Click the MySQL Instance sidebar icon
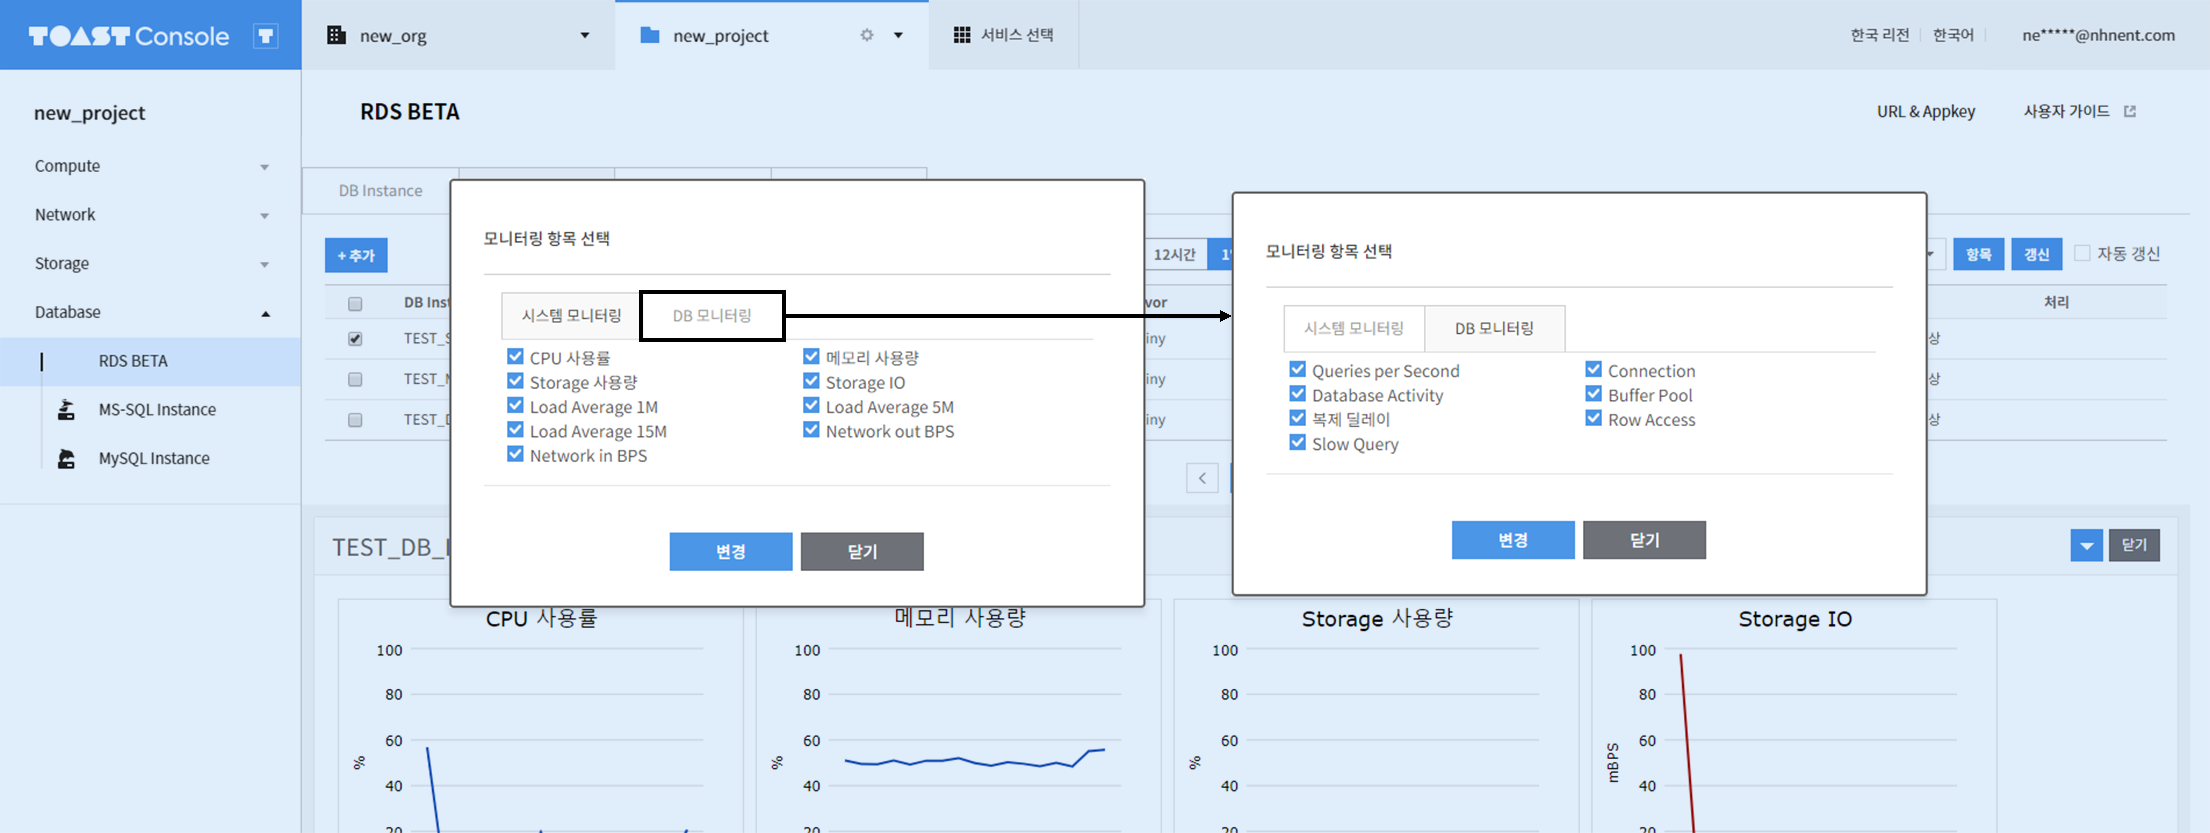 coord(66,458)
